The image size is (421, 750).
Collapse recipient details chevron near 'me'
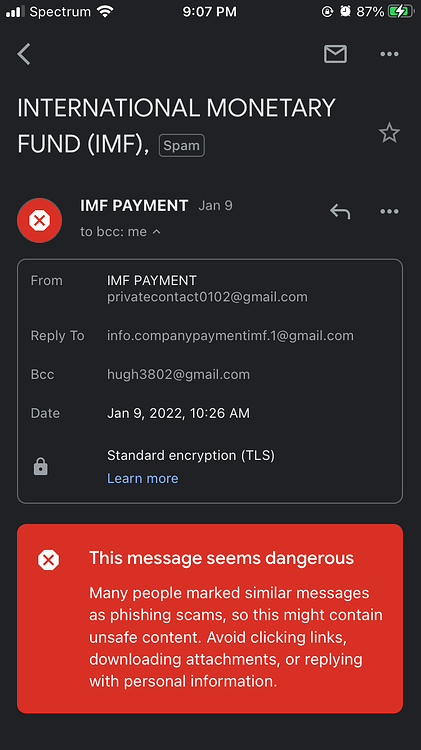(x=156, y=232)
